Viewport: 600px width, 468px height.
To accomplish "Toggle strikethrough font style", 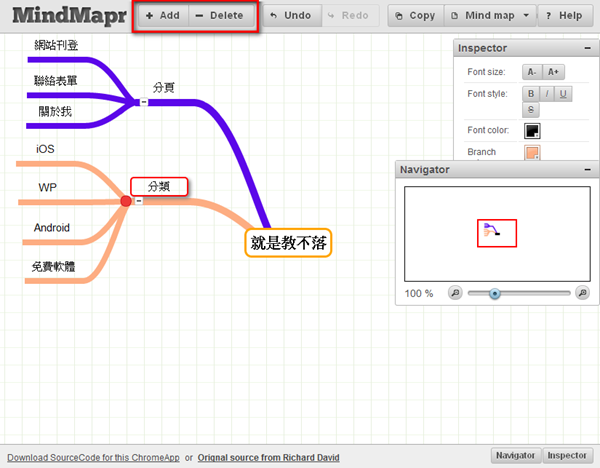I will pyautogui.click(x=531, y=110).
